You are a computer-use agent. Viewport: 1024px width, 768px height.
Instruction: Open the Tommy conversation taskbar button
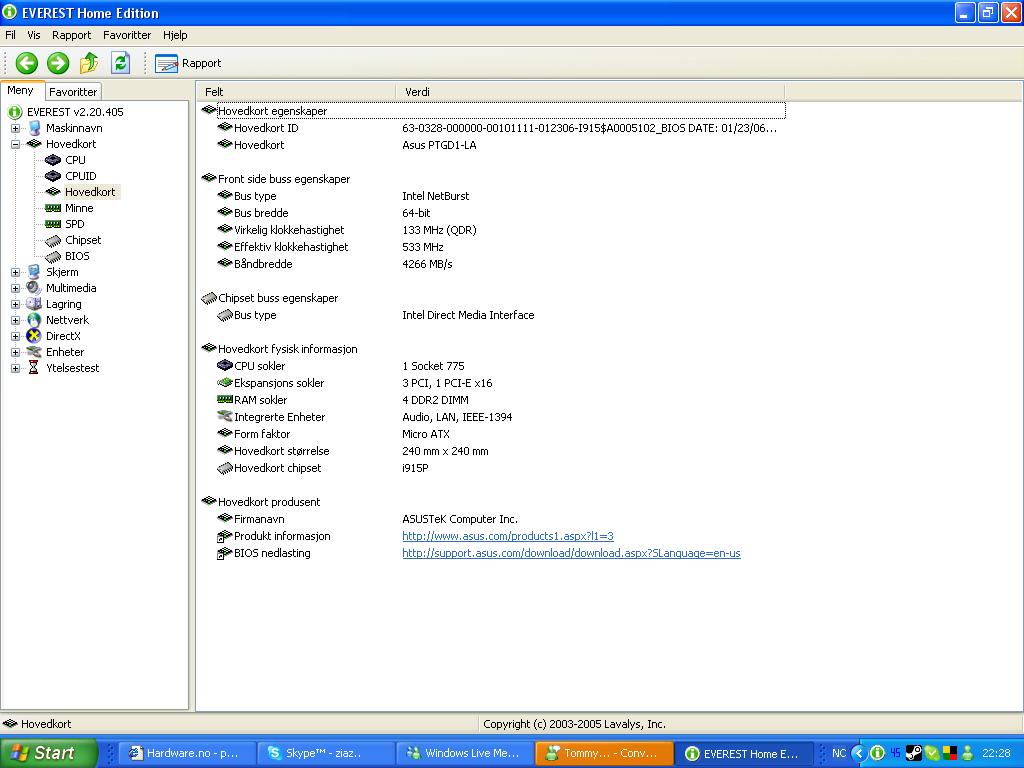click(603, 753)
